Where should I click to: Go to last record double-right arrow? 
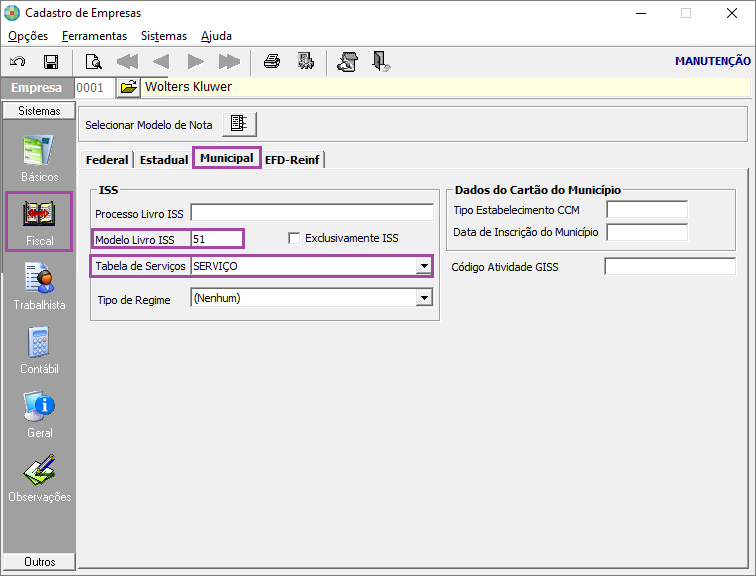[229, 62]
